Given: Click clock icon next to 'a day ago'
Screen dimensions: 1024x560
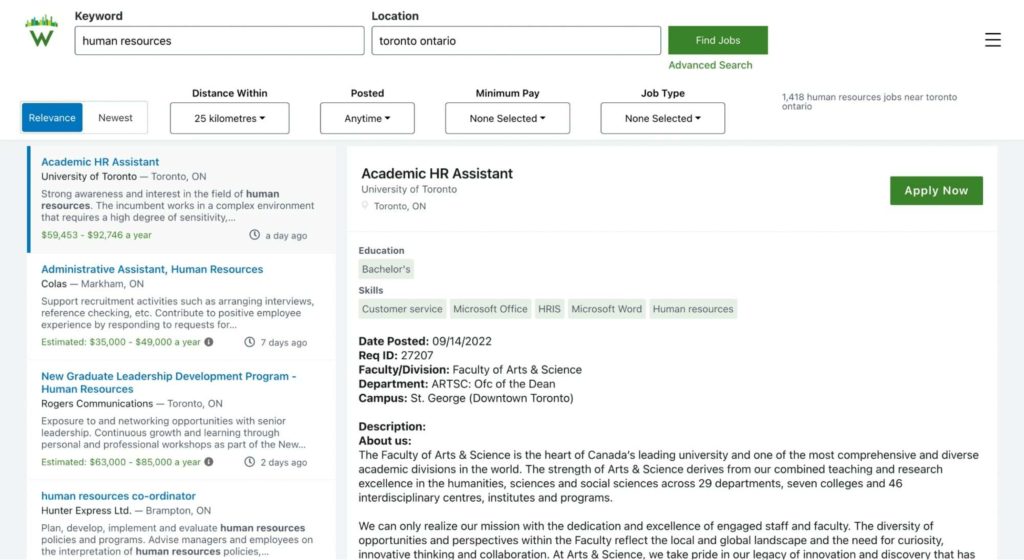Looking at the screenshot, I should click(x=255, y=235).
